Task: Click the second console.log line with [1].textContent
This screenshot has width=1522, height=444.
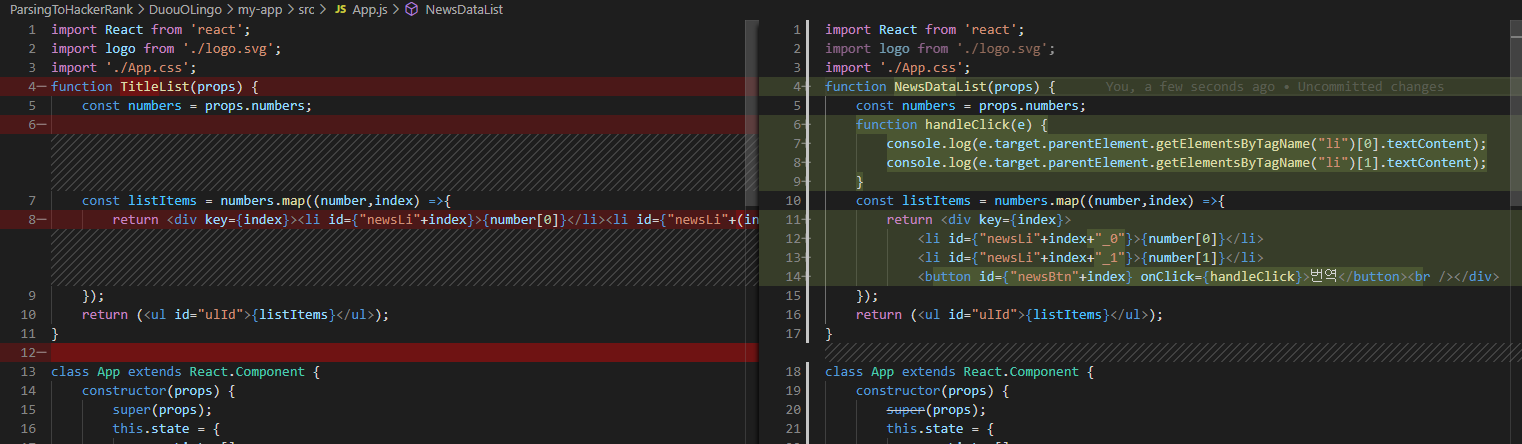Action: click(x=1187, y=163)
